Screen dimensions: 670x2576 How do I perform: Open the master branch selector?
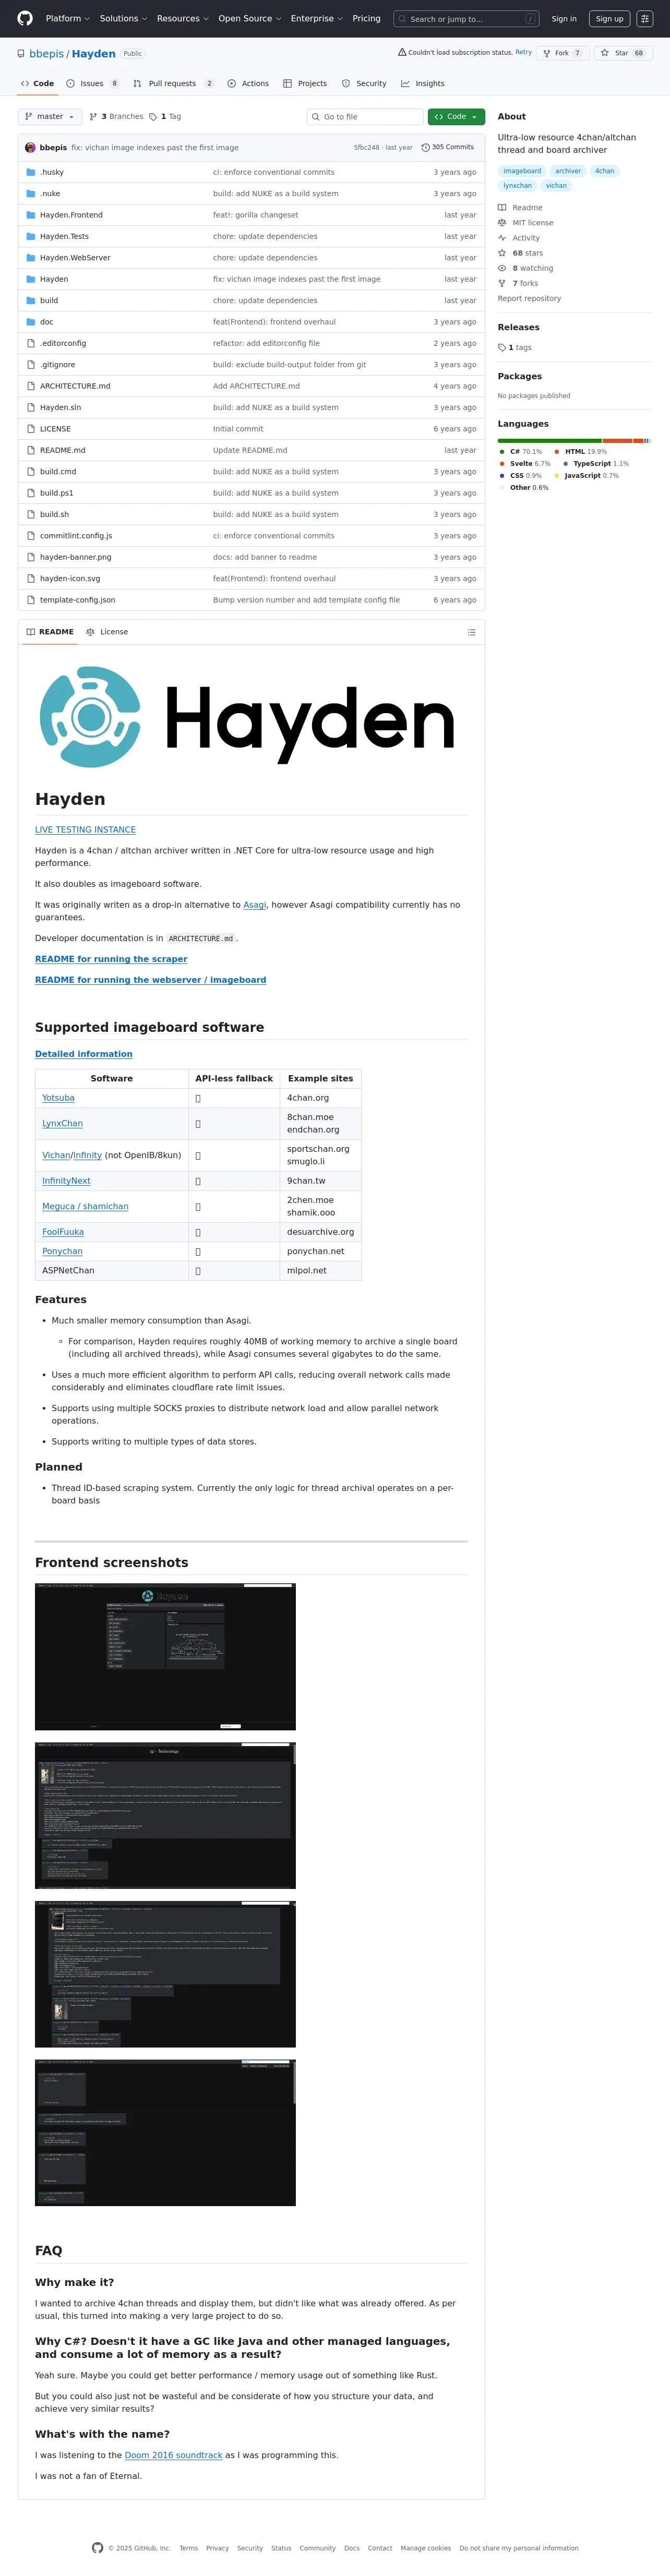click(50, 117)
